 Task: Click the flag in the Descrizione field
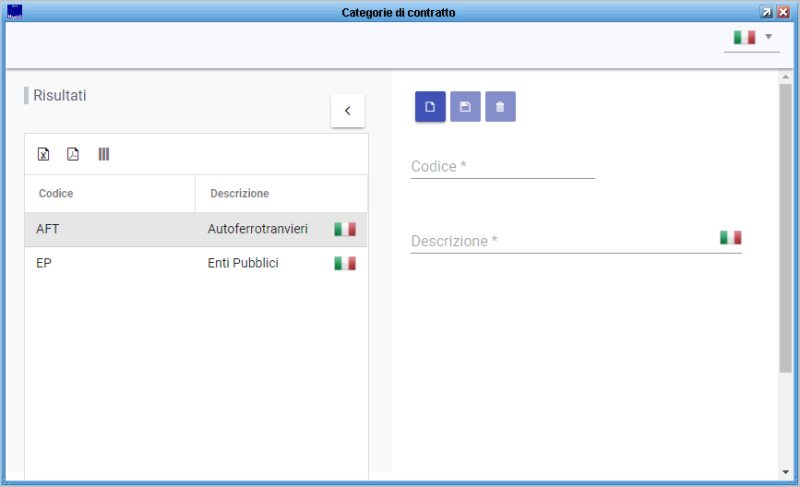pyautogui.click(x=730, y=238)
